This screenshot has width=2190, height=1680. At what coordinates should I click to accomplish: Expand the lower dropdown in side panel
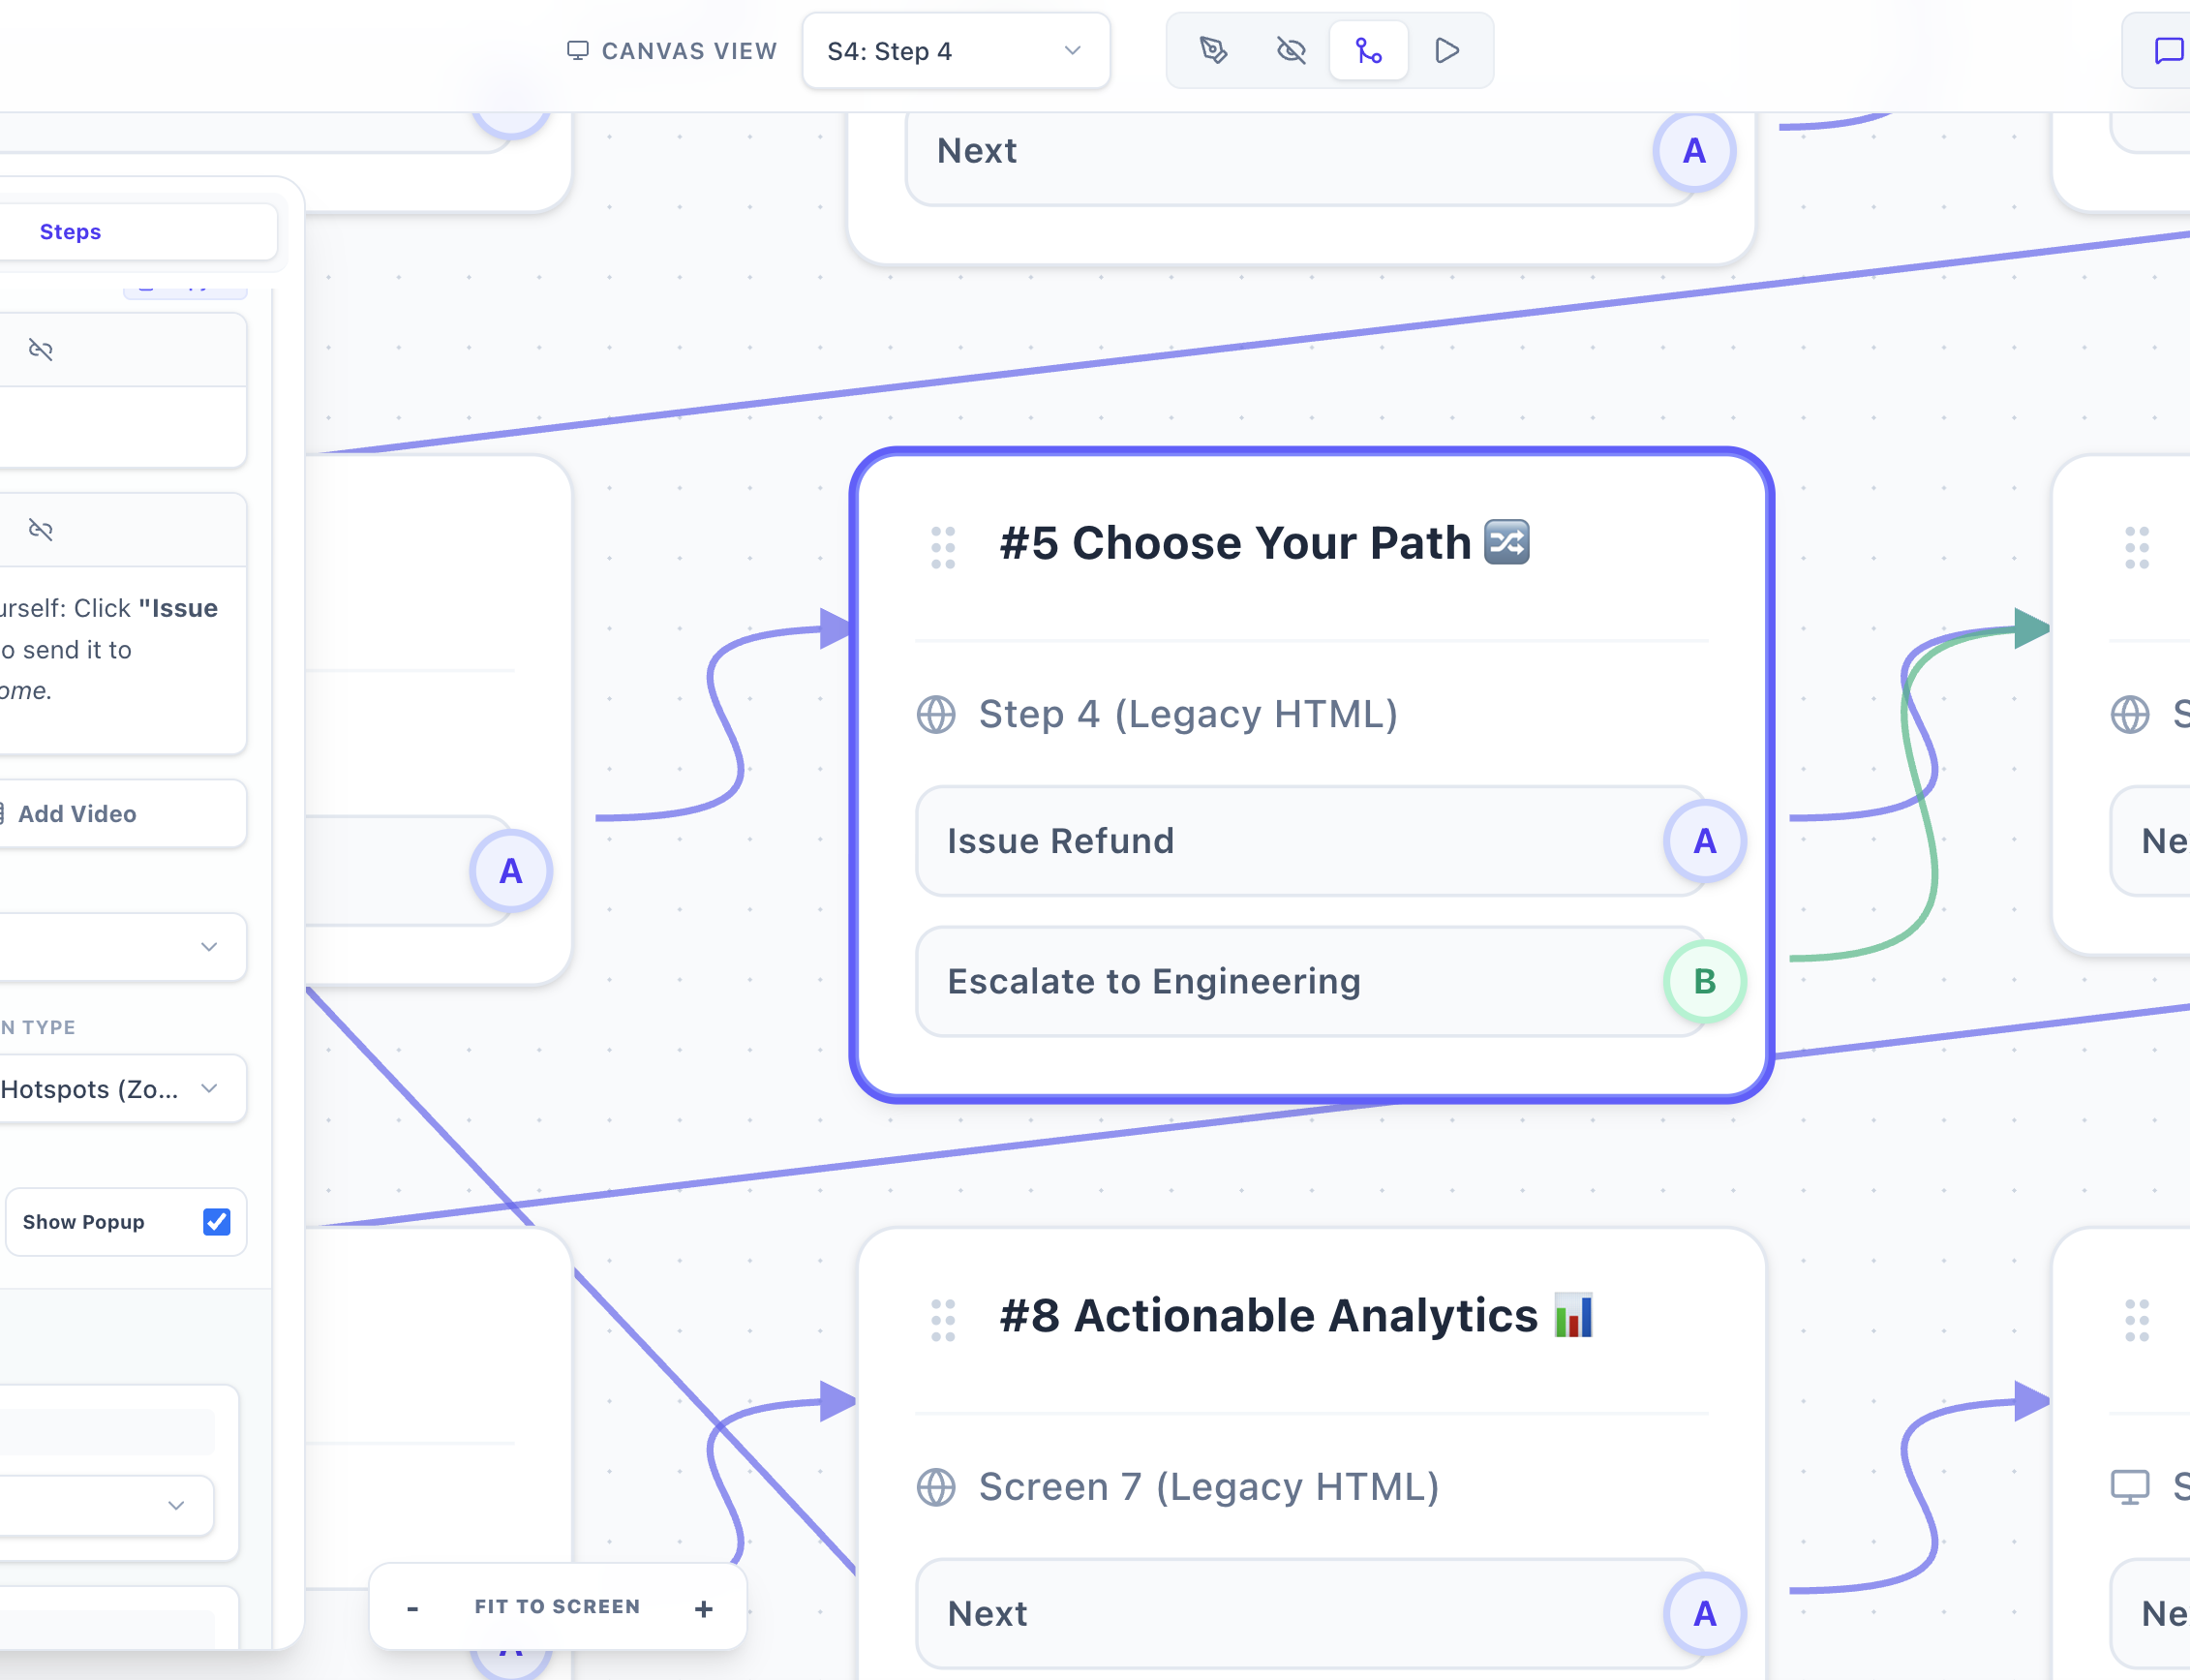pos(105,1505)
